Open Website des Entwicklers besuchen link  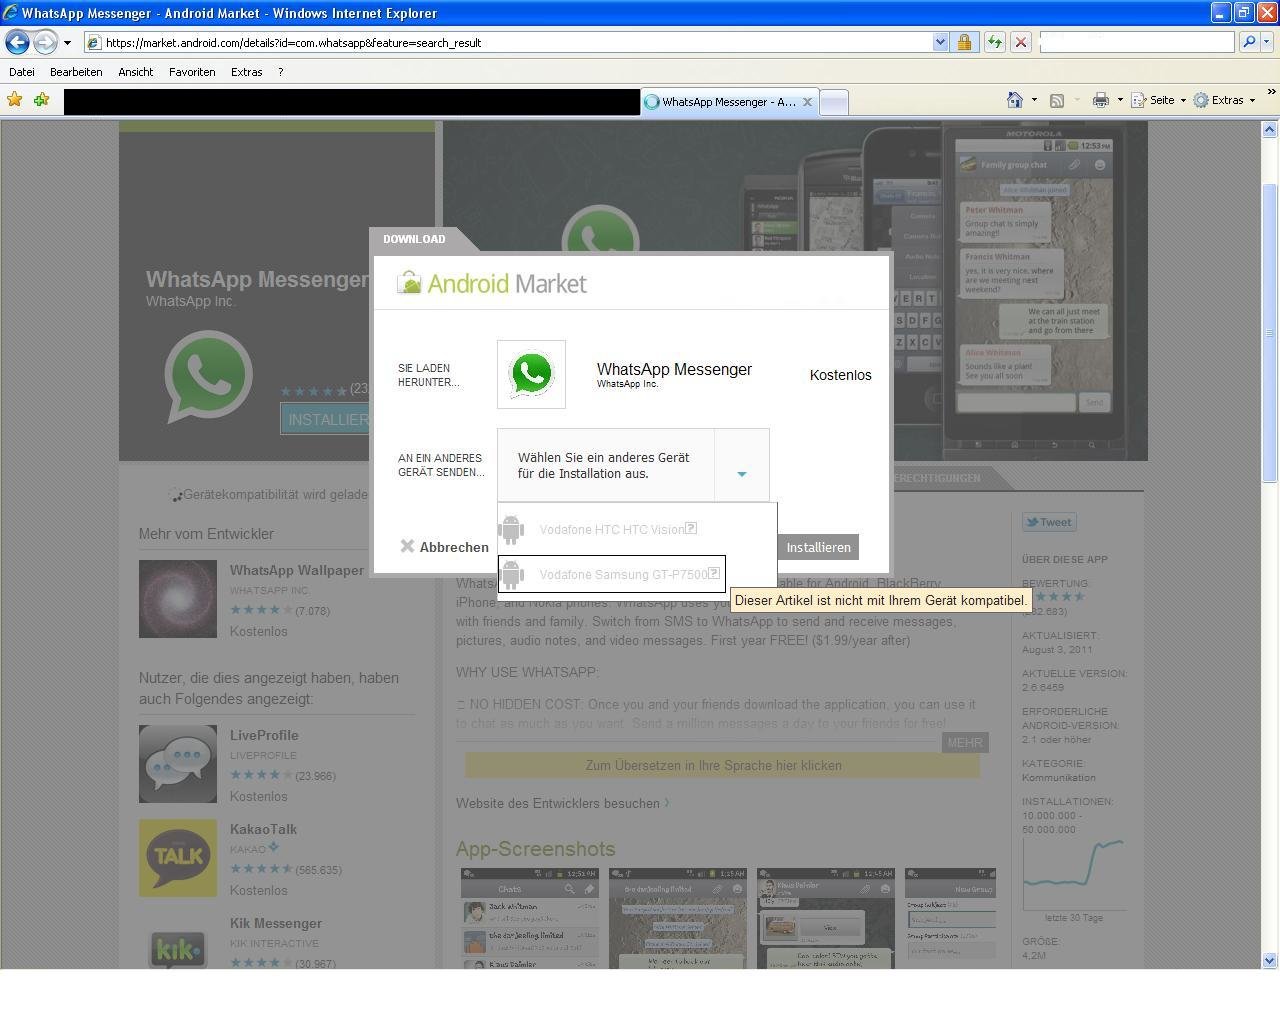click(x=563, y=803)
